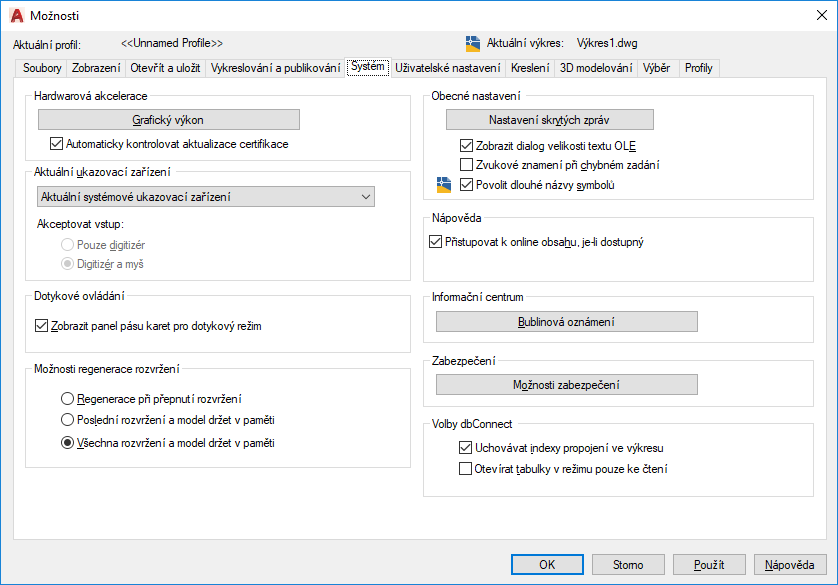This screenshot has width=838, height=585.
Task: Choose Poslední rozvržení a model držet v paměti
Action: pyautogui.click(x=68, y=420)
